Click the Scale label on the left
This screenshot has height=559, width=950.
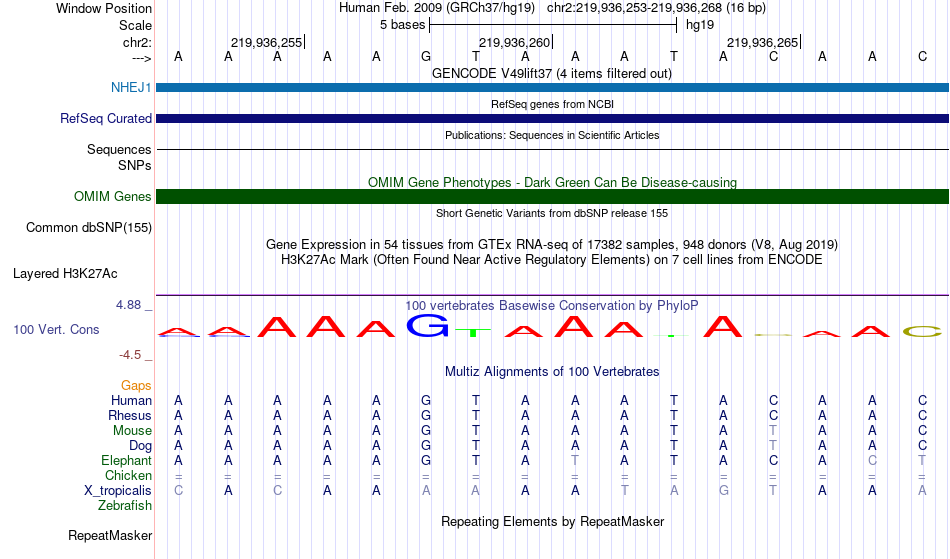[x=136, y=25]
